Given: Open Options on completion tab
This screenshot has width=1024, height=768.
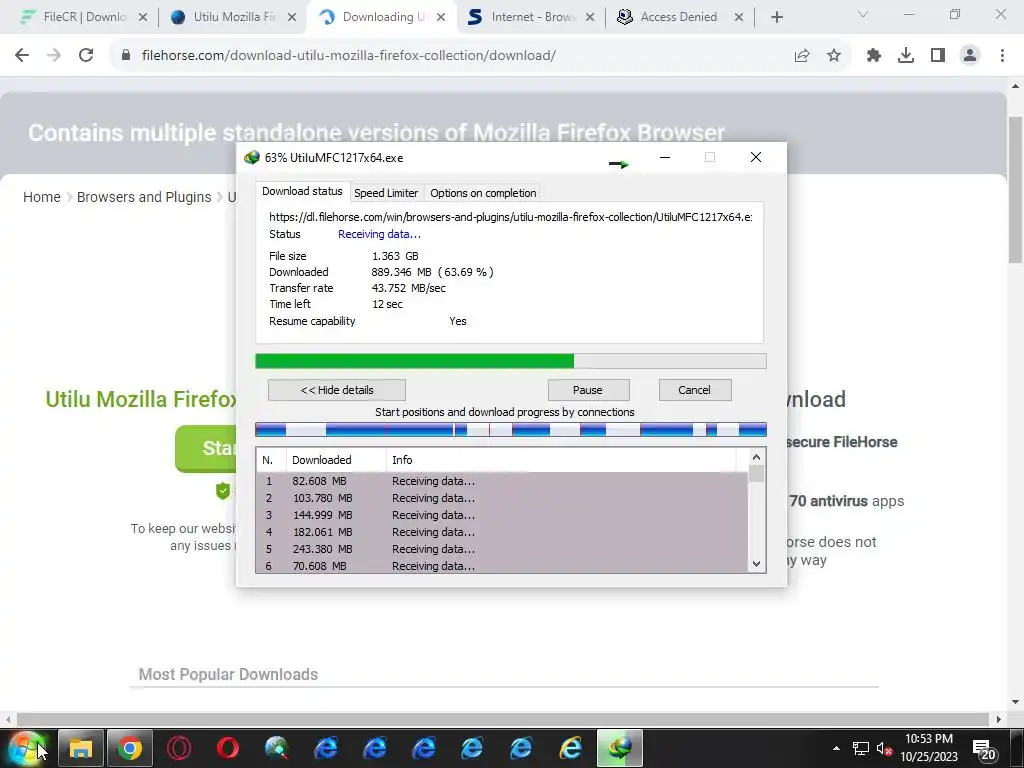Looking at the screenshot, I should pos(483,193).
